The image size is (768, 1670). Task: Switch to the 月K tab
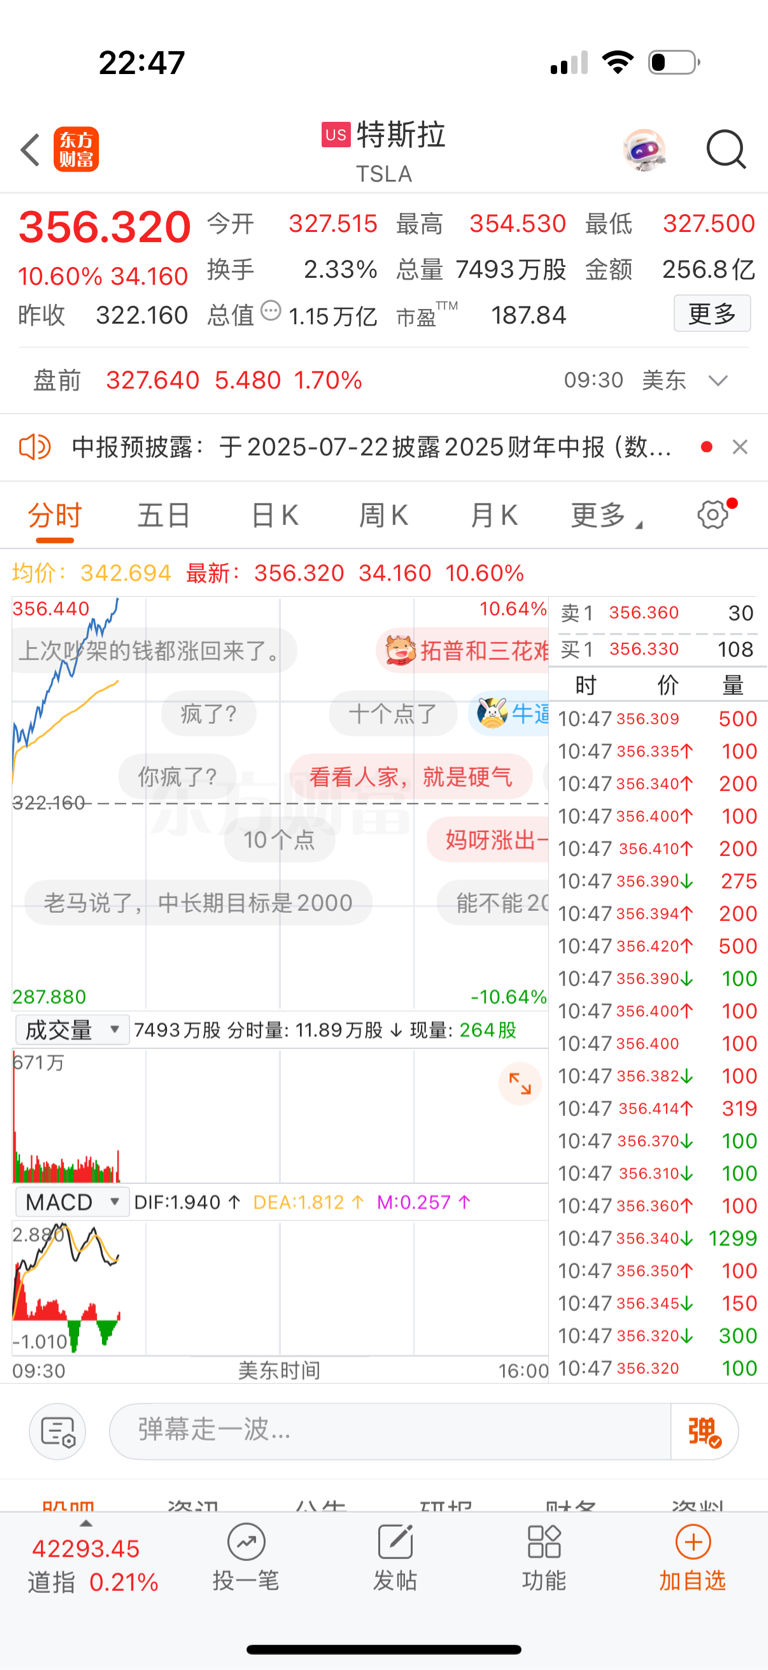(494, 515)
